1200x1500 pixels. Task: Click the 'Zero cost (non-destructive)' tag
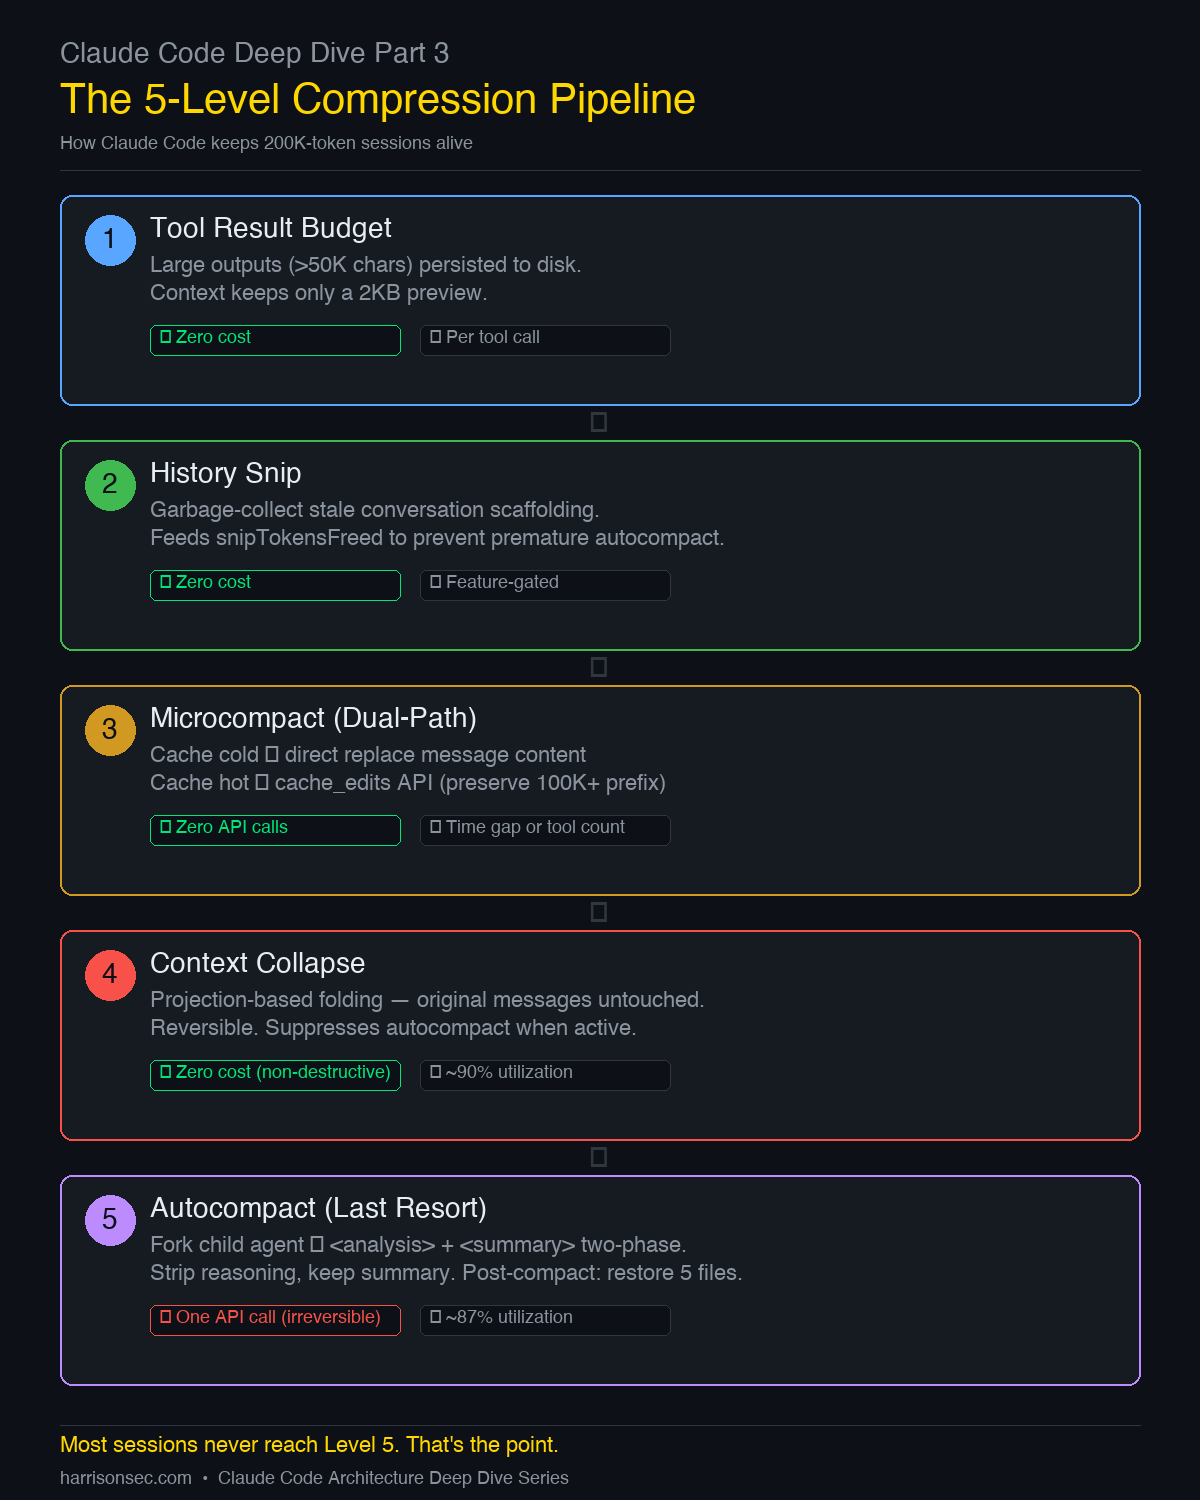tap(275, 1074)
